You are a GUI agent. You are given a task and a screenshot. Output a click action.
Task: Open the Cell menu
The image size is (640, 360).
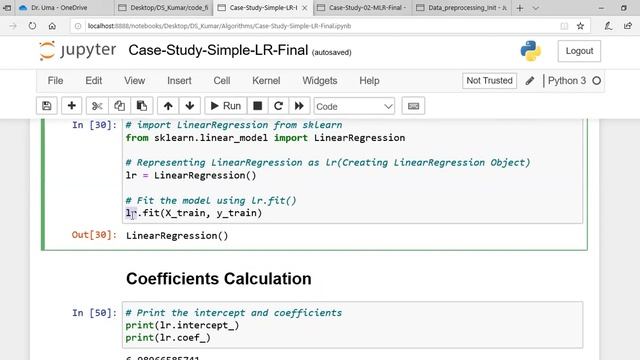[x=222, y=81]
